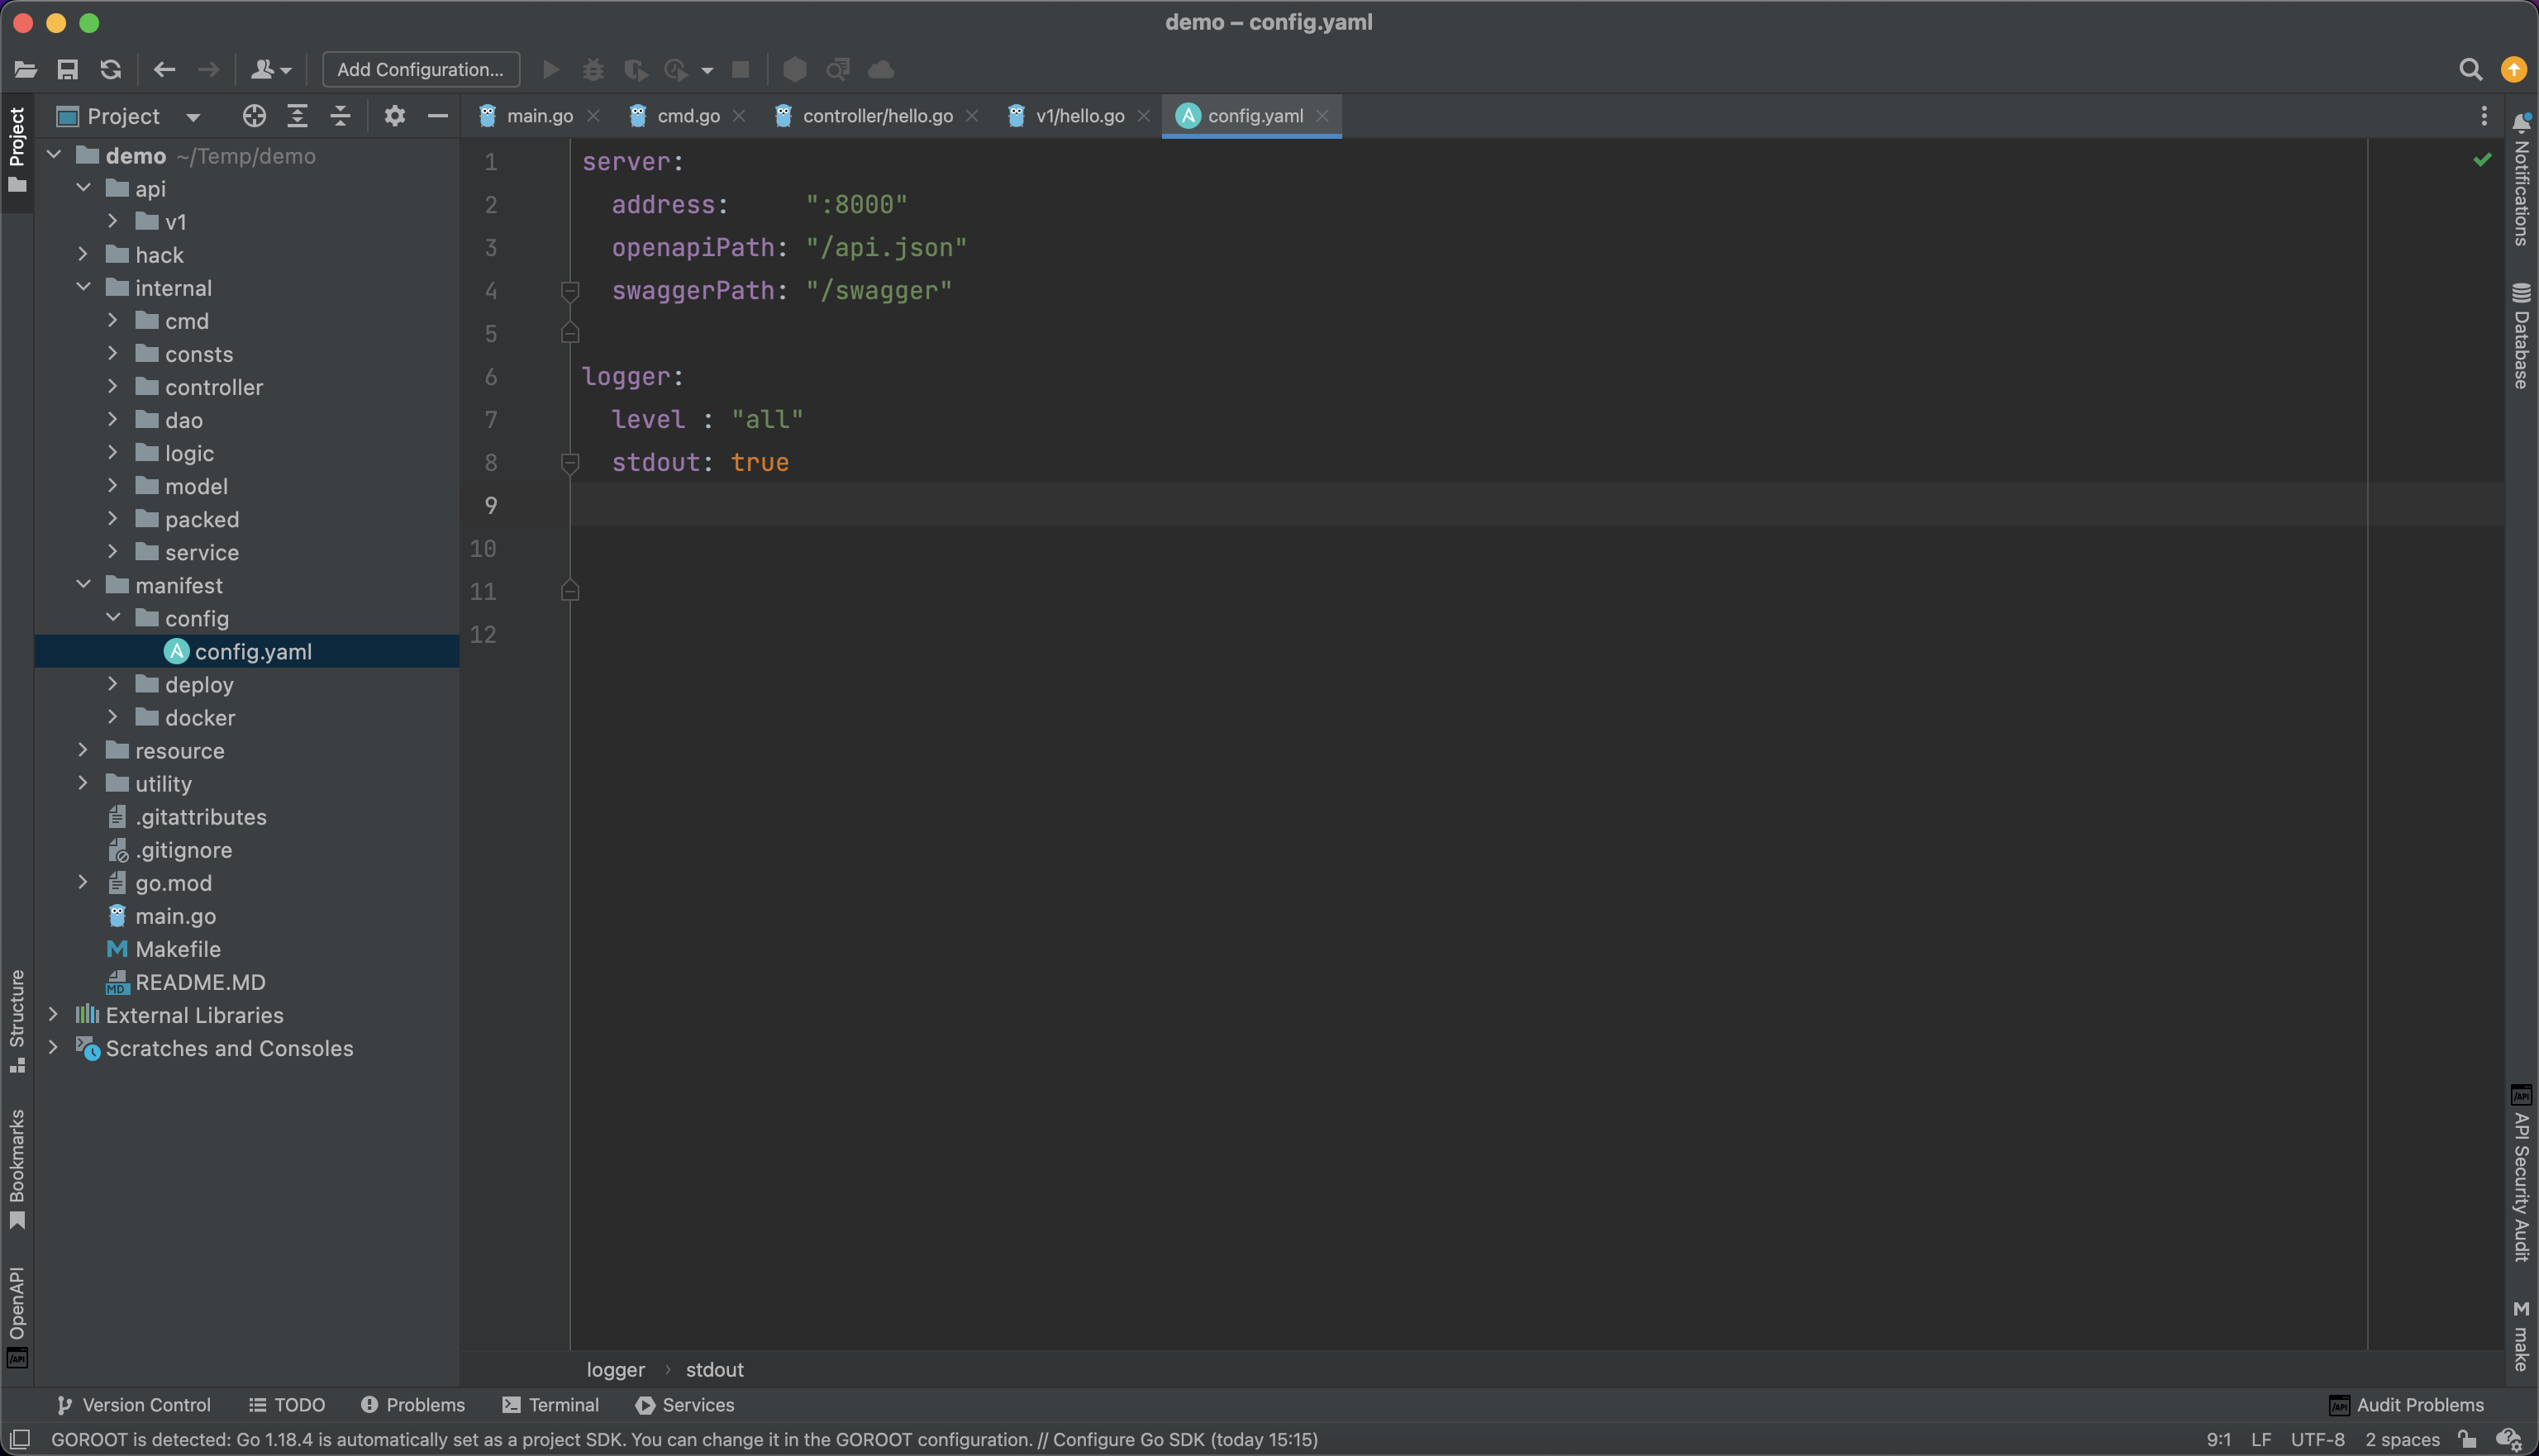Collapse the manifest folder
Viewport: 2539px width, 1456px height.
pos(83,585)
